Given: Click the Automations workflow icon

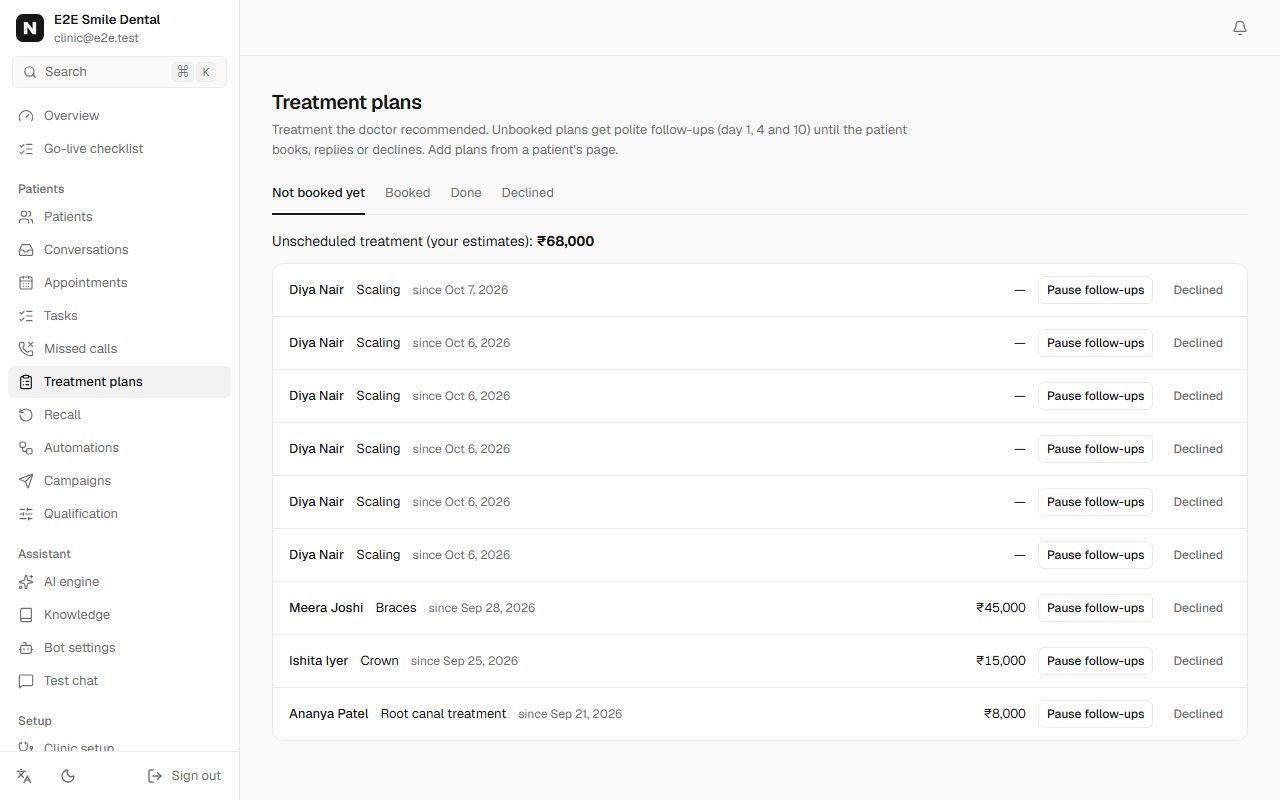Looking at the screenshot, I should [26, 448].
